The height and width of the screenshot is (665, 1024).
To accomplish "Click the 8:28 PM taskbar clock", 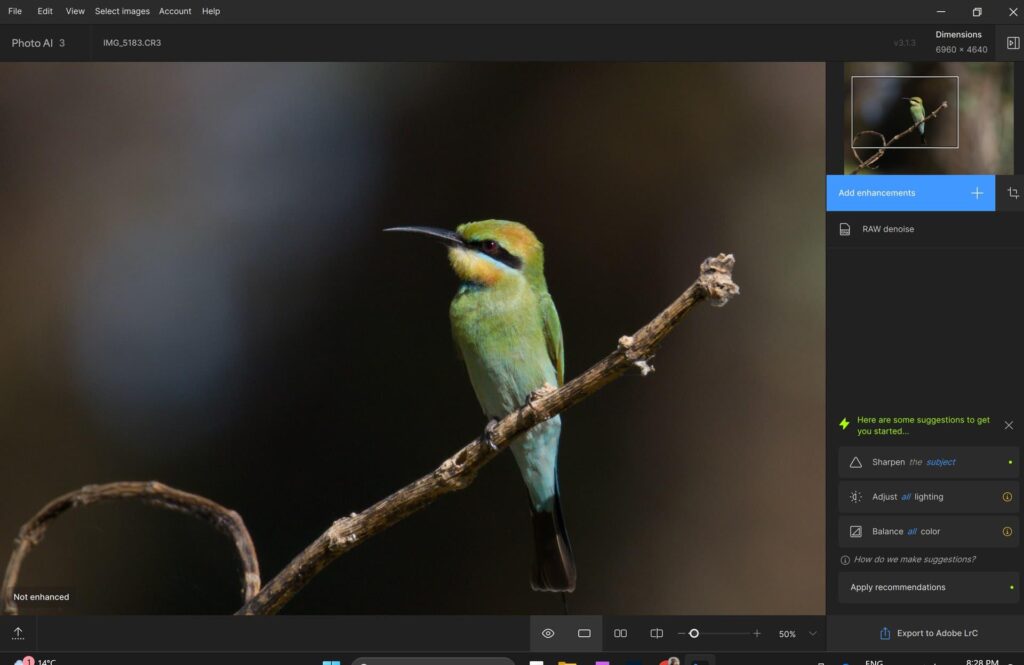I will pos(982,662).
